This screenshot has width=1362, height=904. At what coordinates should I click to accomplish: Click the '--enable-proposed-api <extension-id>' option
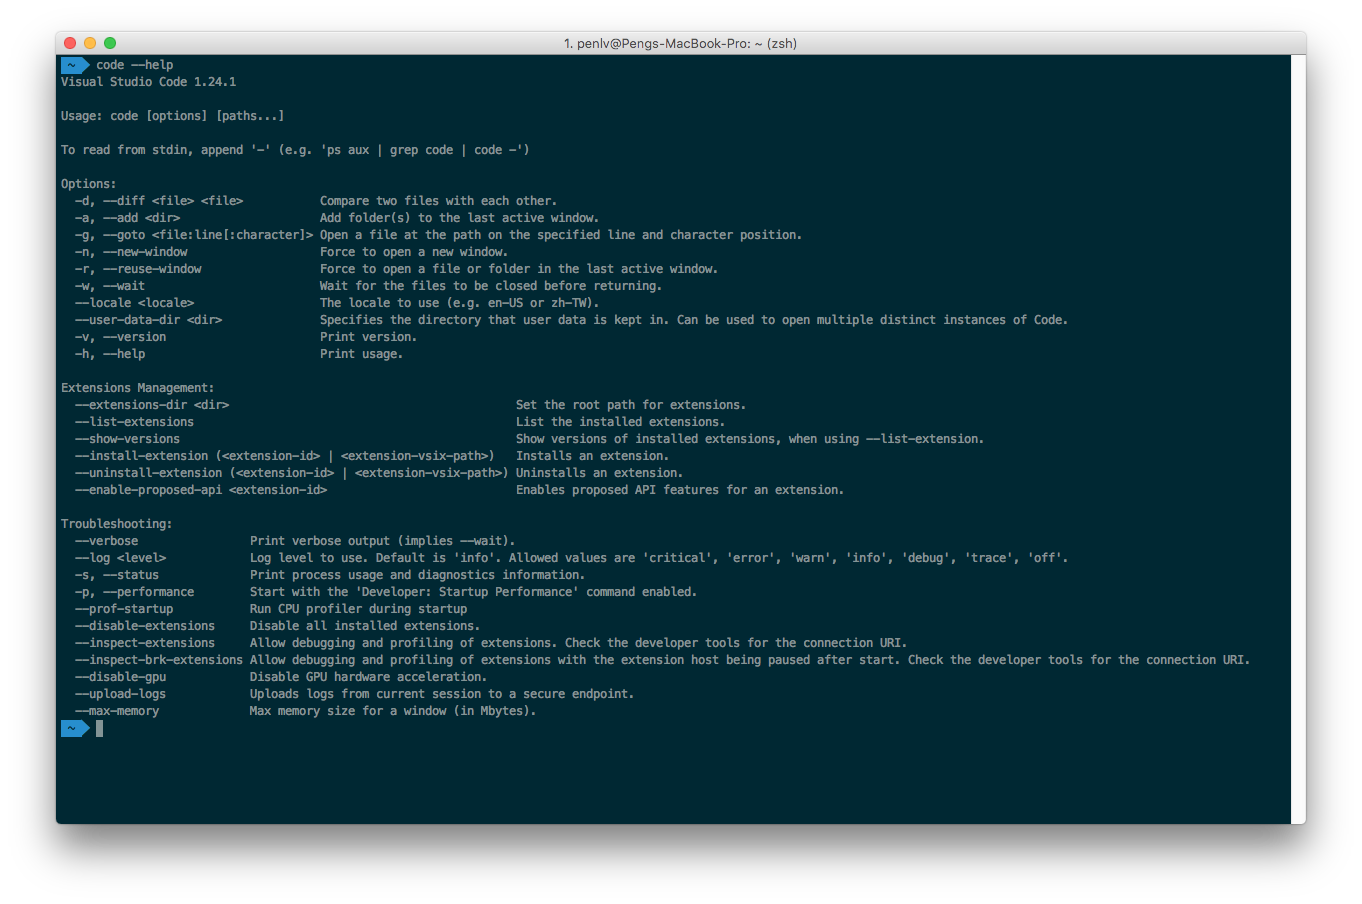pyautogui.click(x=201, y=490)
